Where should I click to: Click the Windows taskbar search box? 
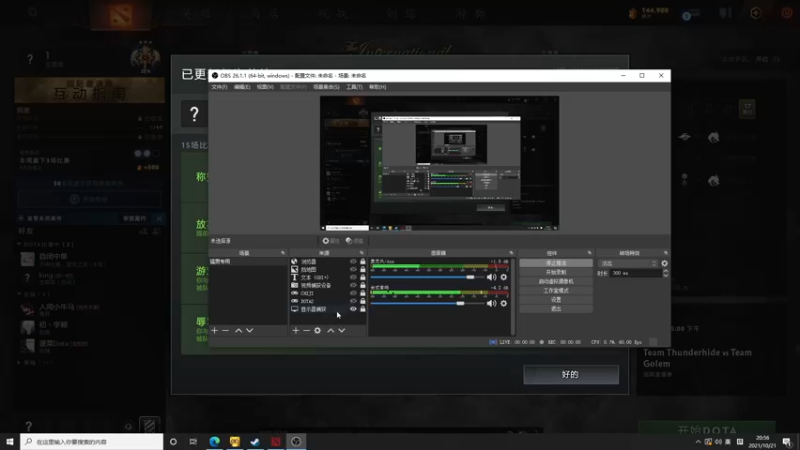pyautogui.click(x=92, y=441)
